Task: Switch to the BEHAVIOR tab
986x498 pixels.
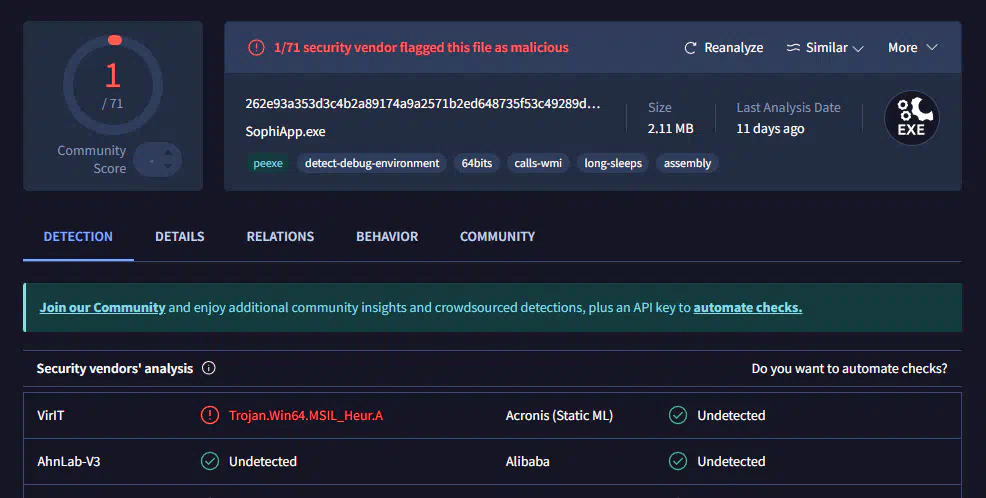Action: [387, 237]
